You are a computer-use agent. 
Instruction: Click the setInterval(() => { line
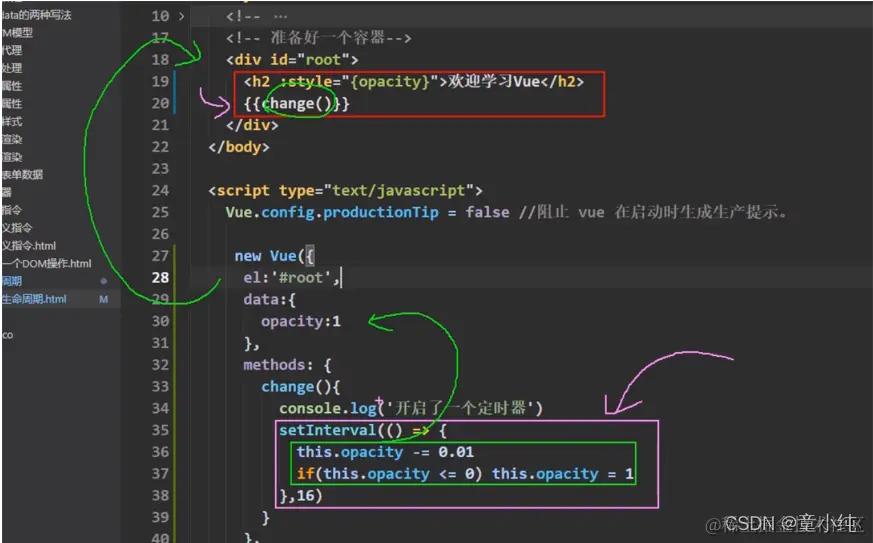(x=362, y=430)
